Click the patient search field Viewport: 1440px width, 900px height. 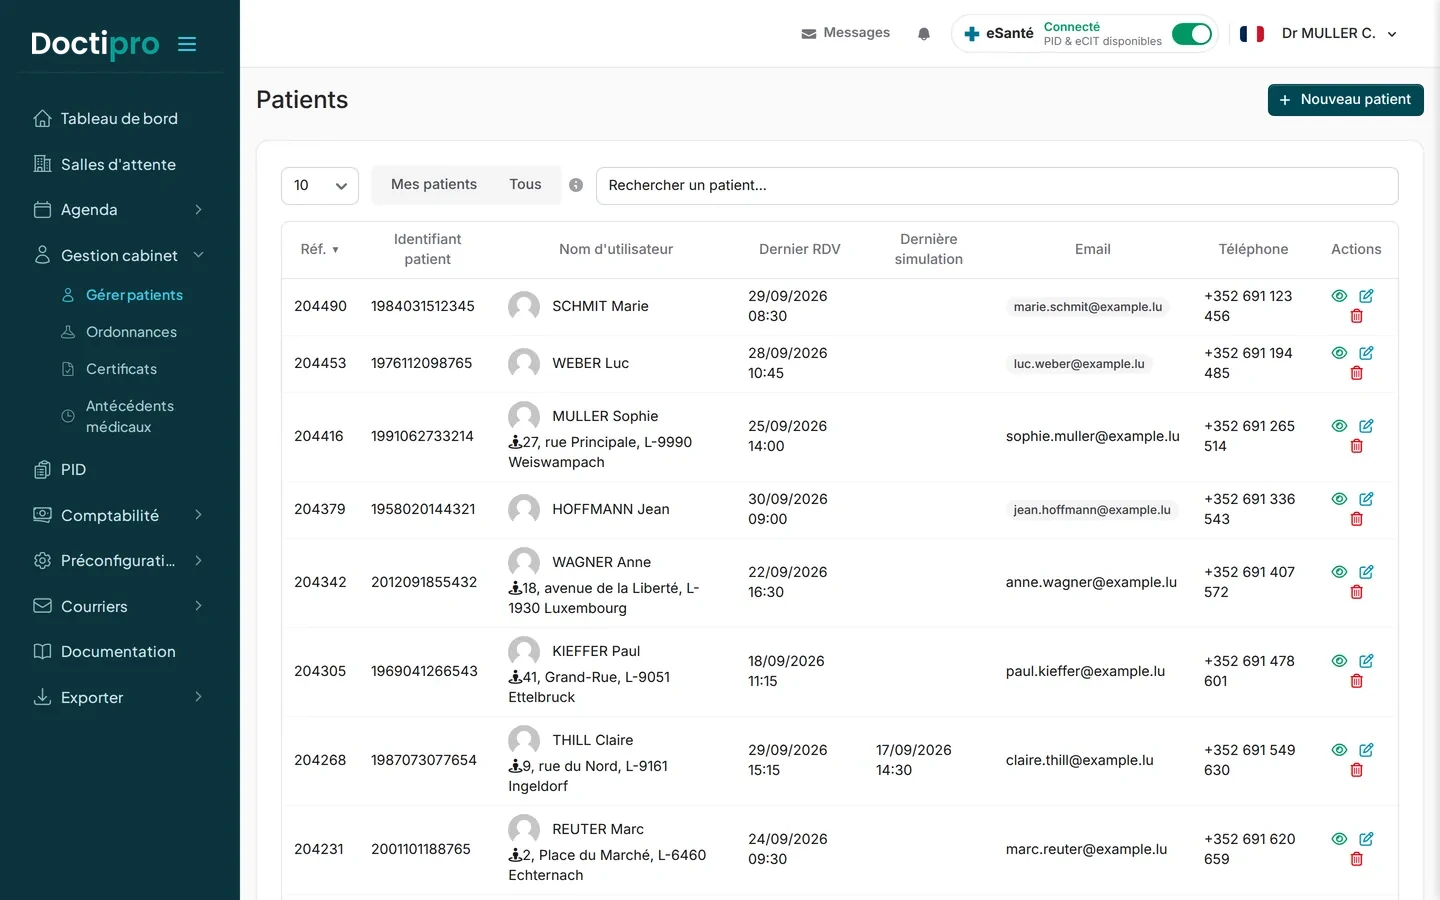997,186
